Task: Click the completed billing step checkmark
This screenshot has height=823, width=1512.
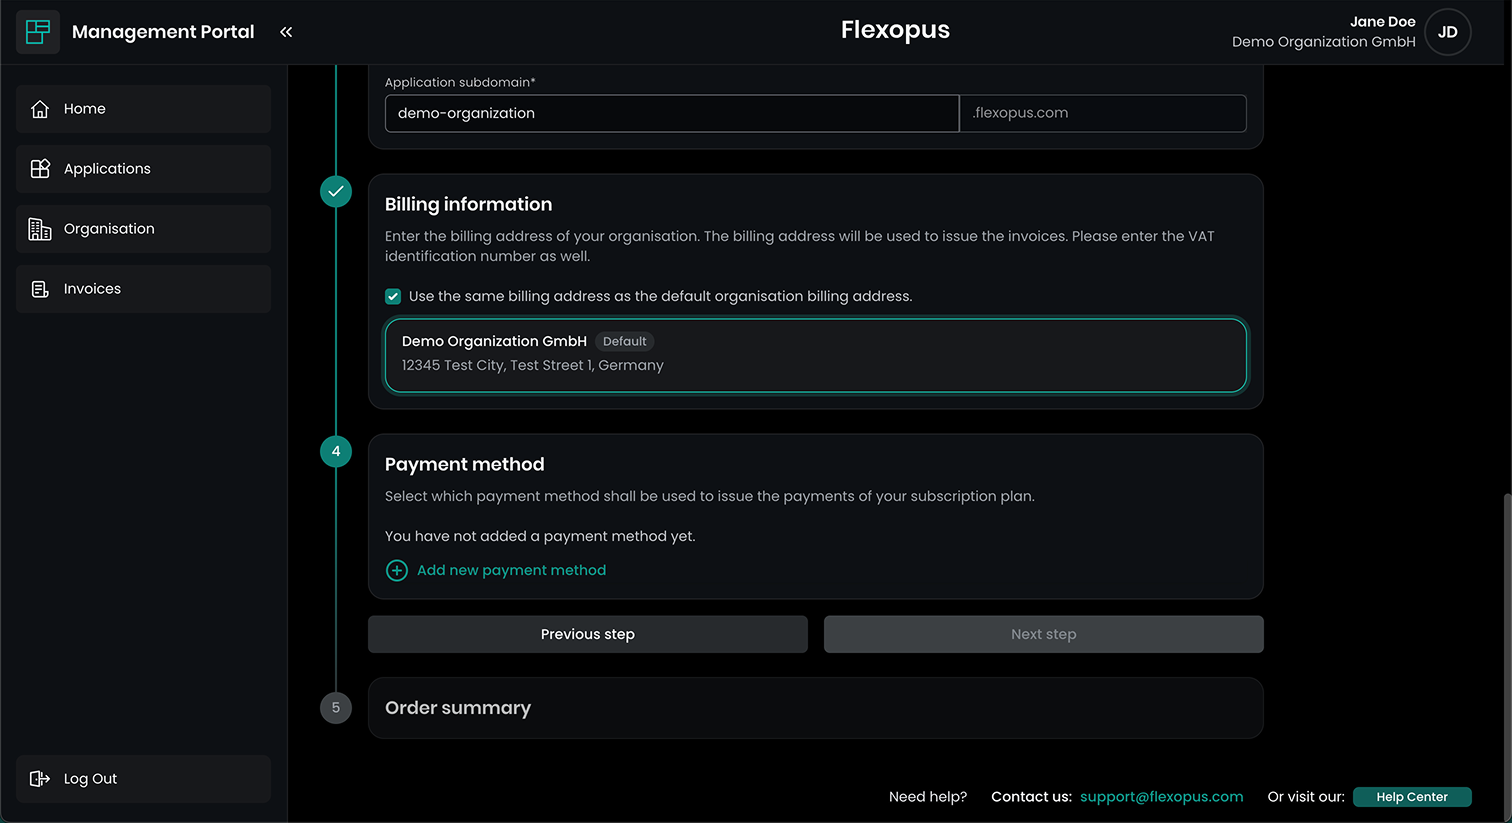Action: 336,191
